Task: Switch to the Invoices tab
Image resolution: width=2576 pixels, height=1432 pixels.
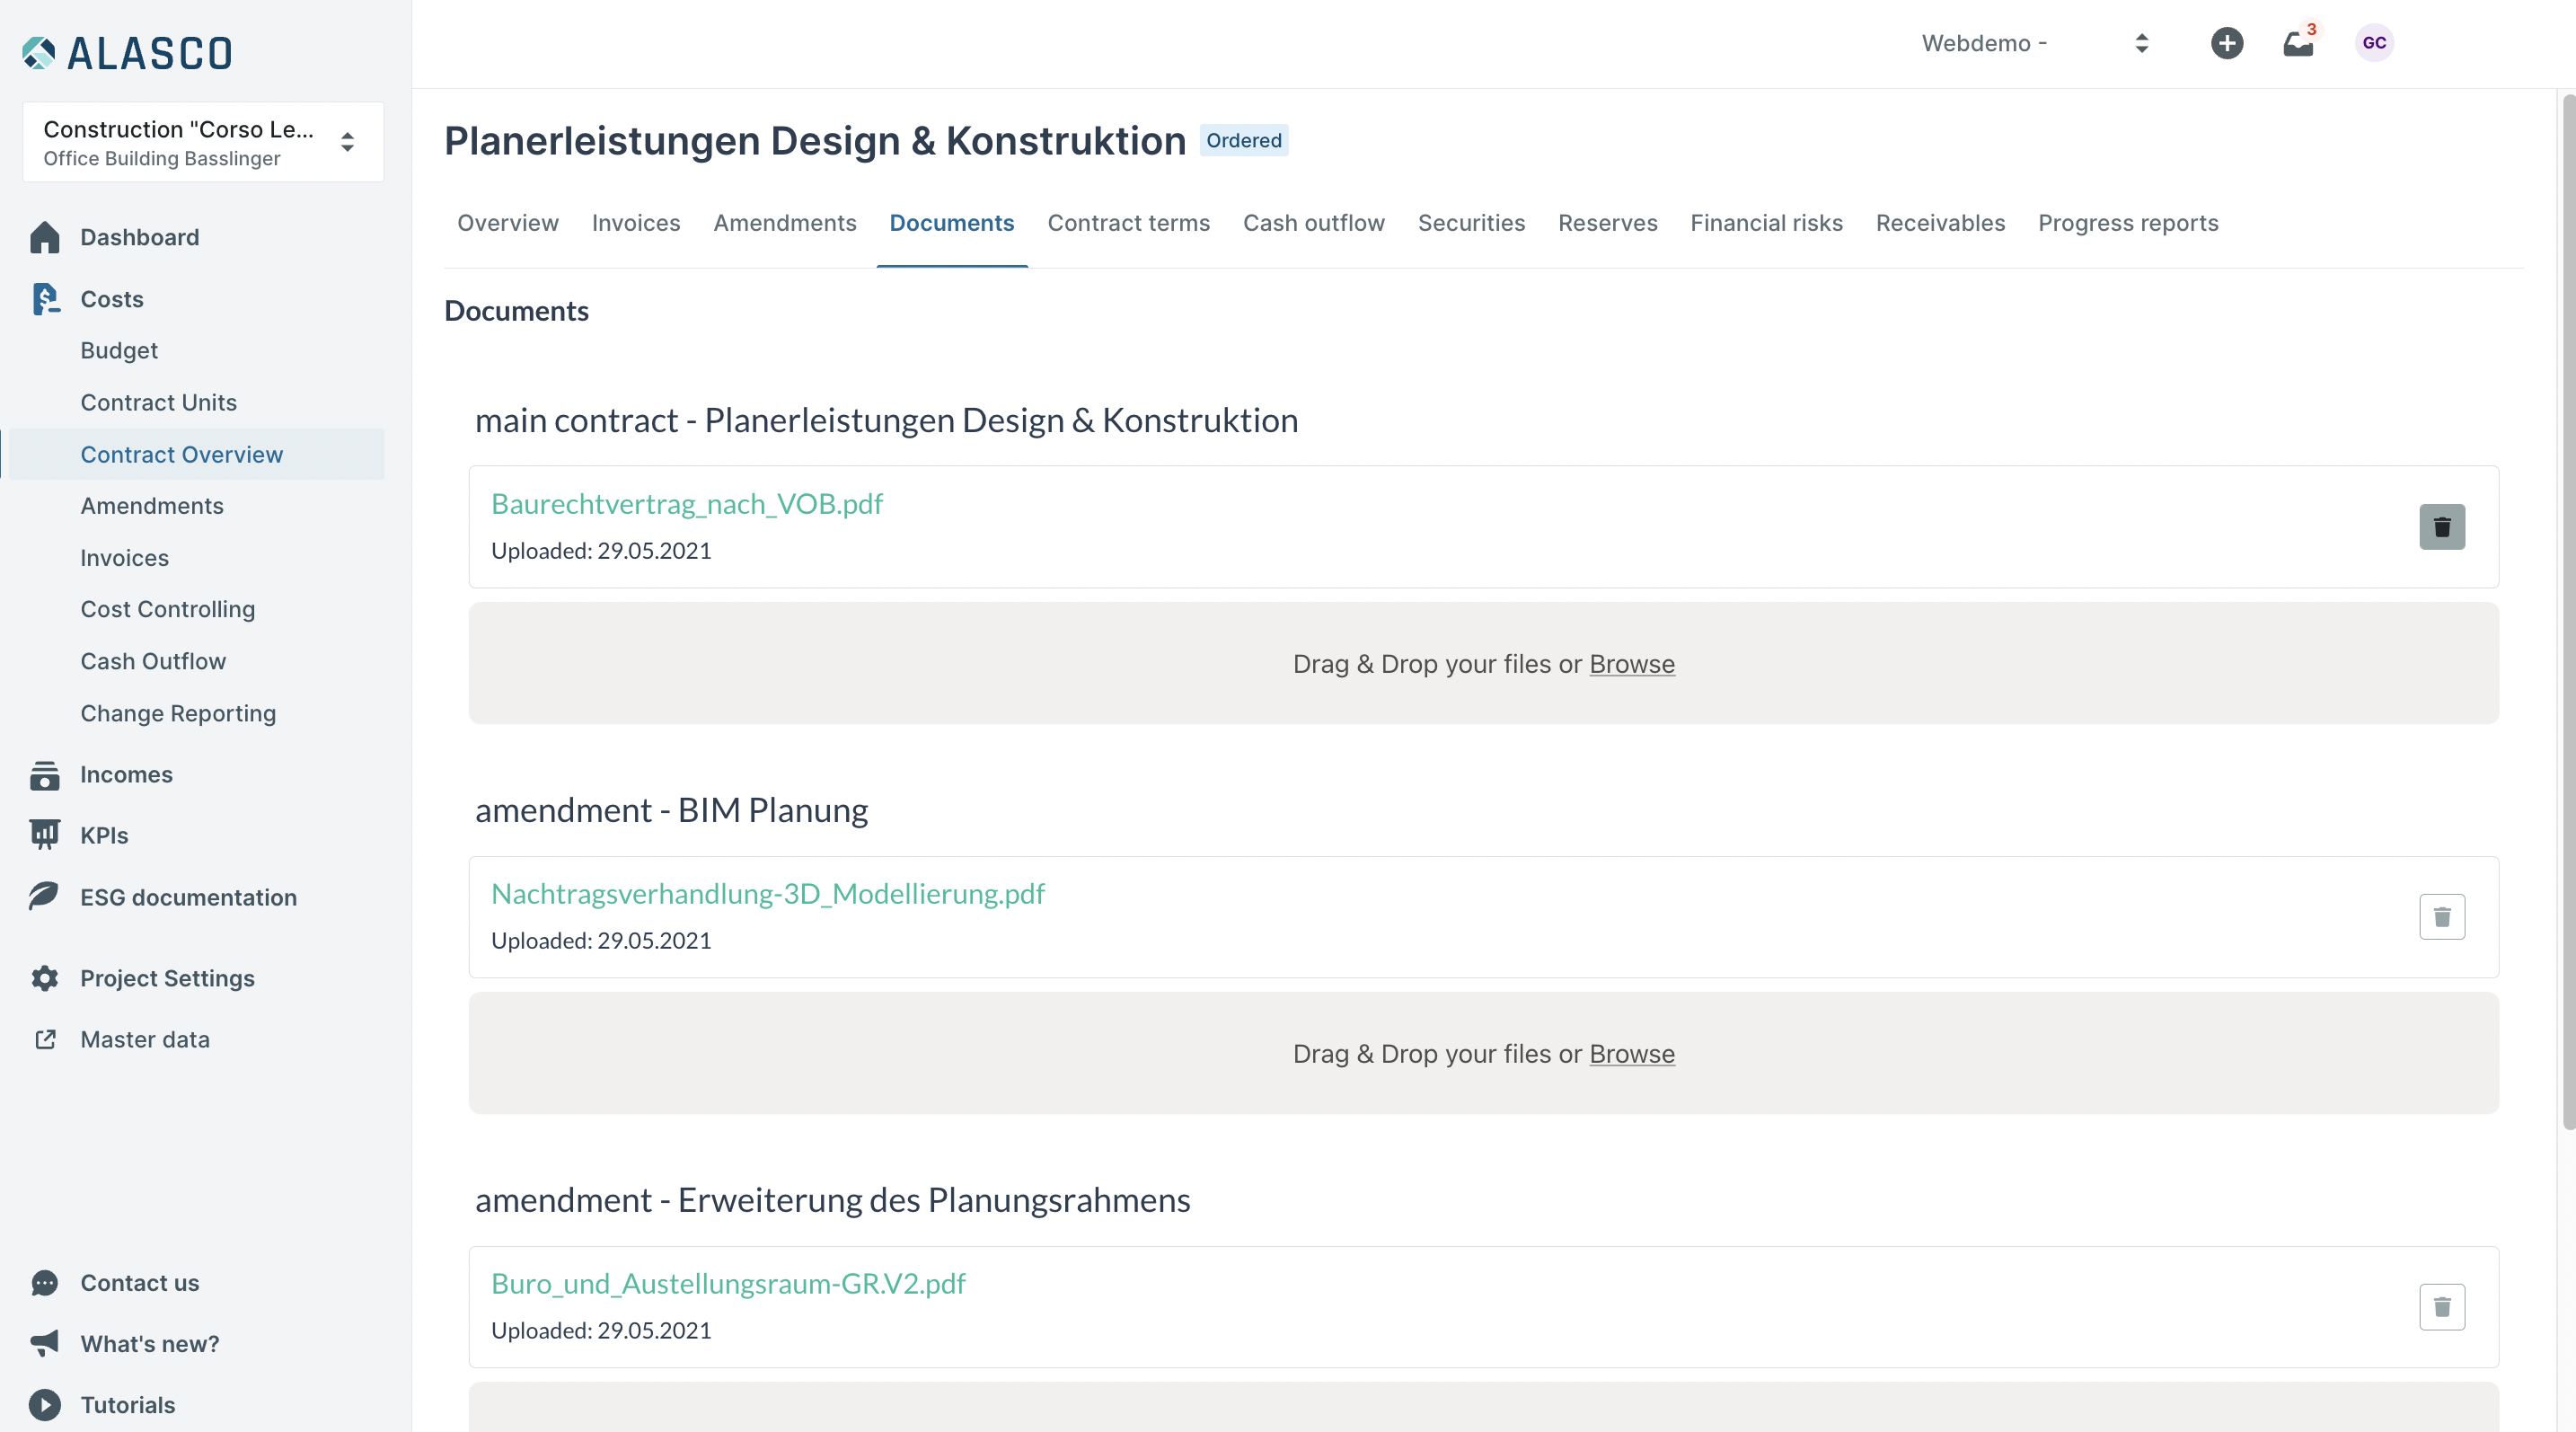Action: coord(636,223)
